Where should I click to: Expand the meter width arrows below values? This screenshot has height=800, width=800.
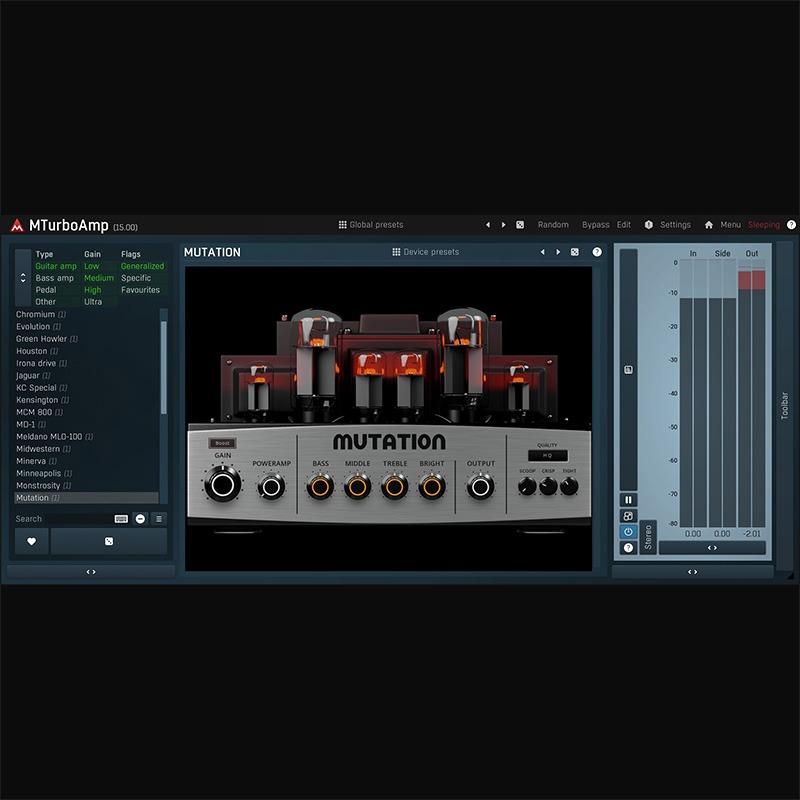(x=712, y=547)
